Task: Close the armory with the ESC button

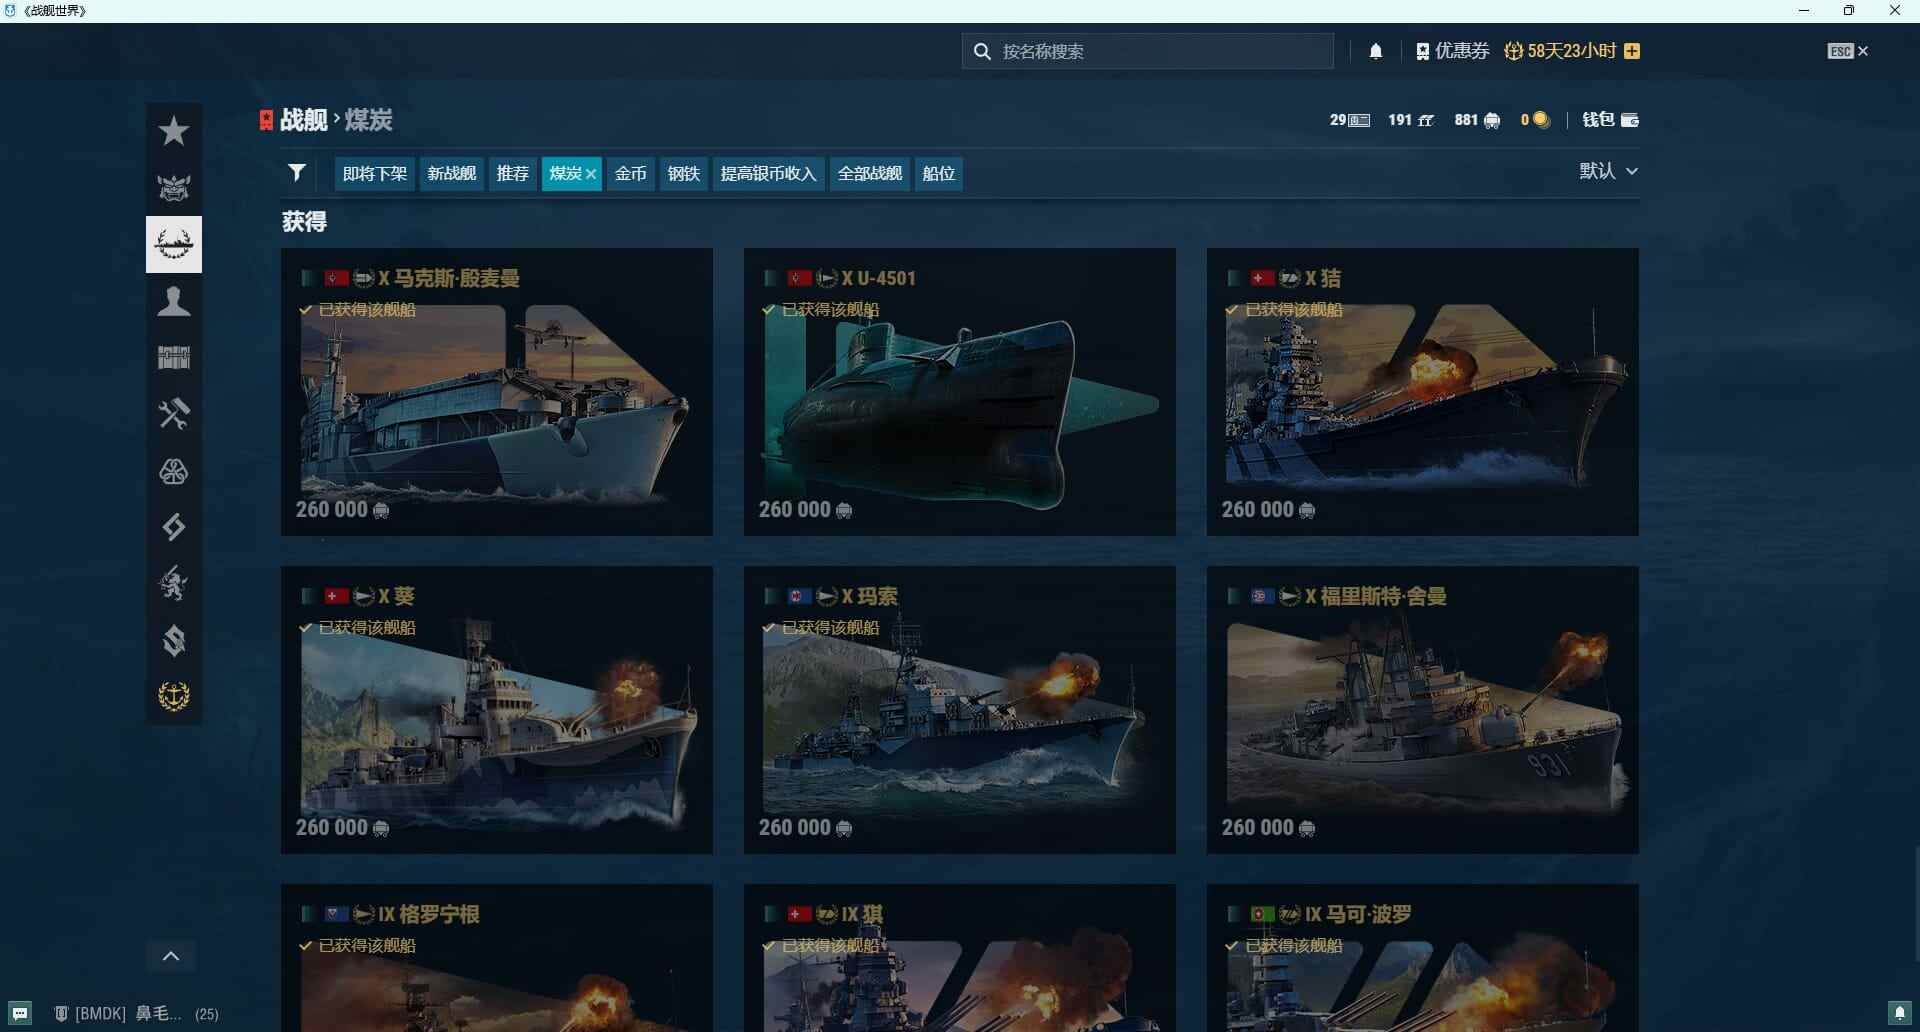Action: point(1848,51)
